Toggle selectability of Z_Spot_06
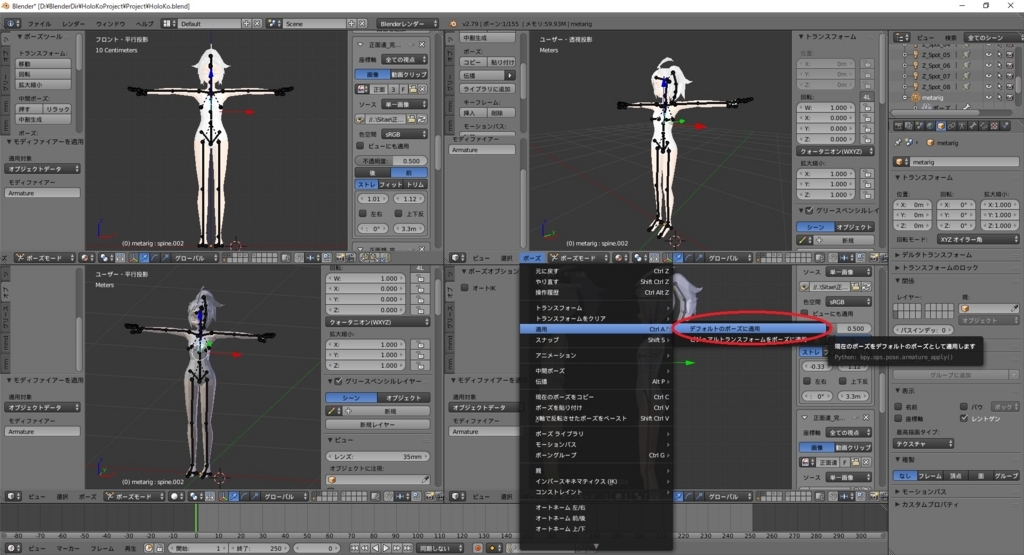Image resolution: width=1024 pixels, height=555 pixels. click(999, 66)
